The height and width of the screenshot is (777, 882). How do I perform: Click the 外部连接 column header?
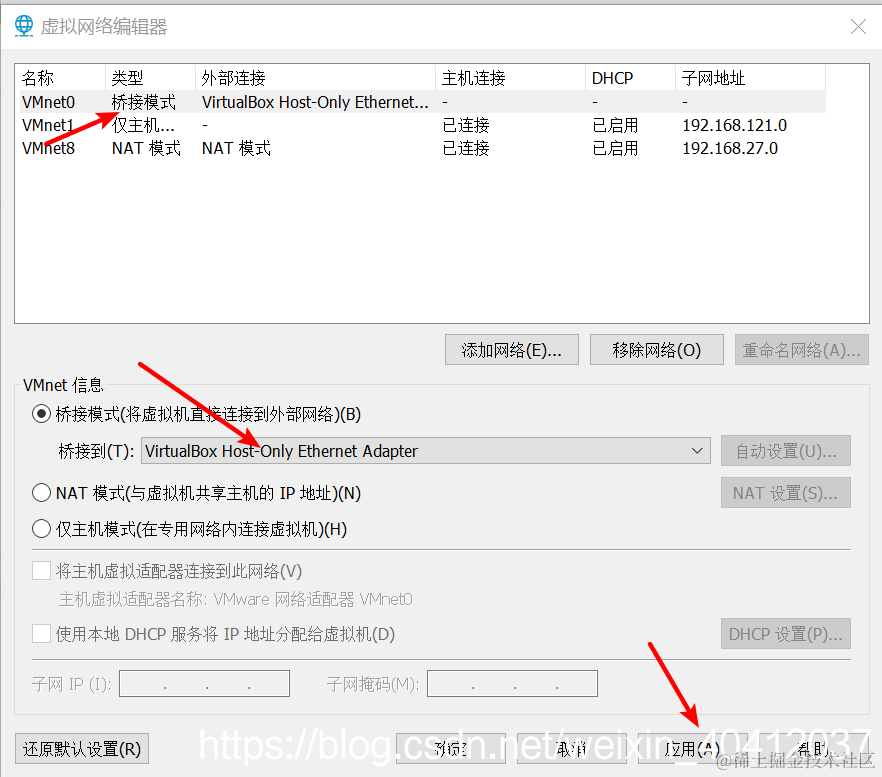pyautogui.click(x=315, y=78)
